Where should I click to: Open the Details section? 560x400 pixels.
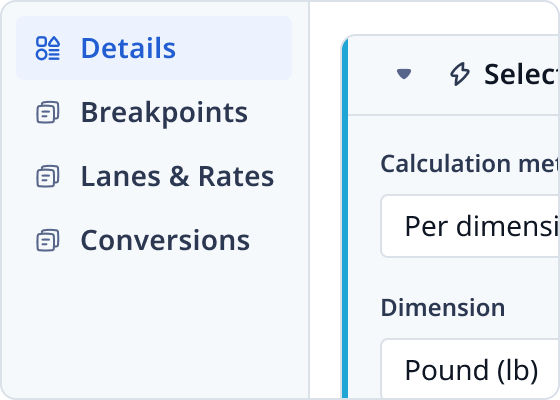click(x=128, y=48)
